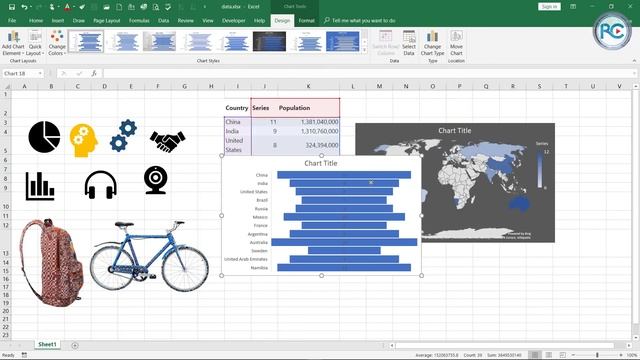This screenshot has width=640, height=360.
Task: Open the Sheet1 tab
Action: click(x=47, y=344)
